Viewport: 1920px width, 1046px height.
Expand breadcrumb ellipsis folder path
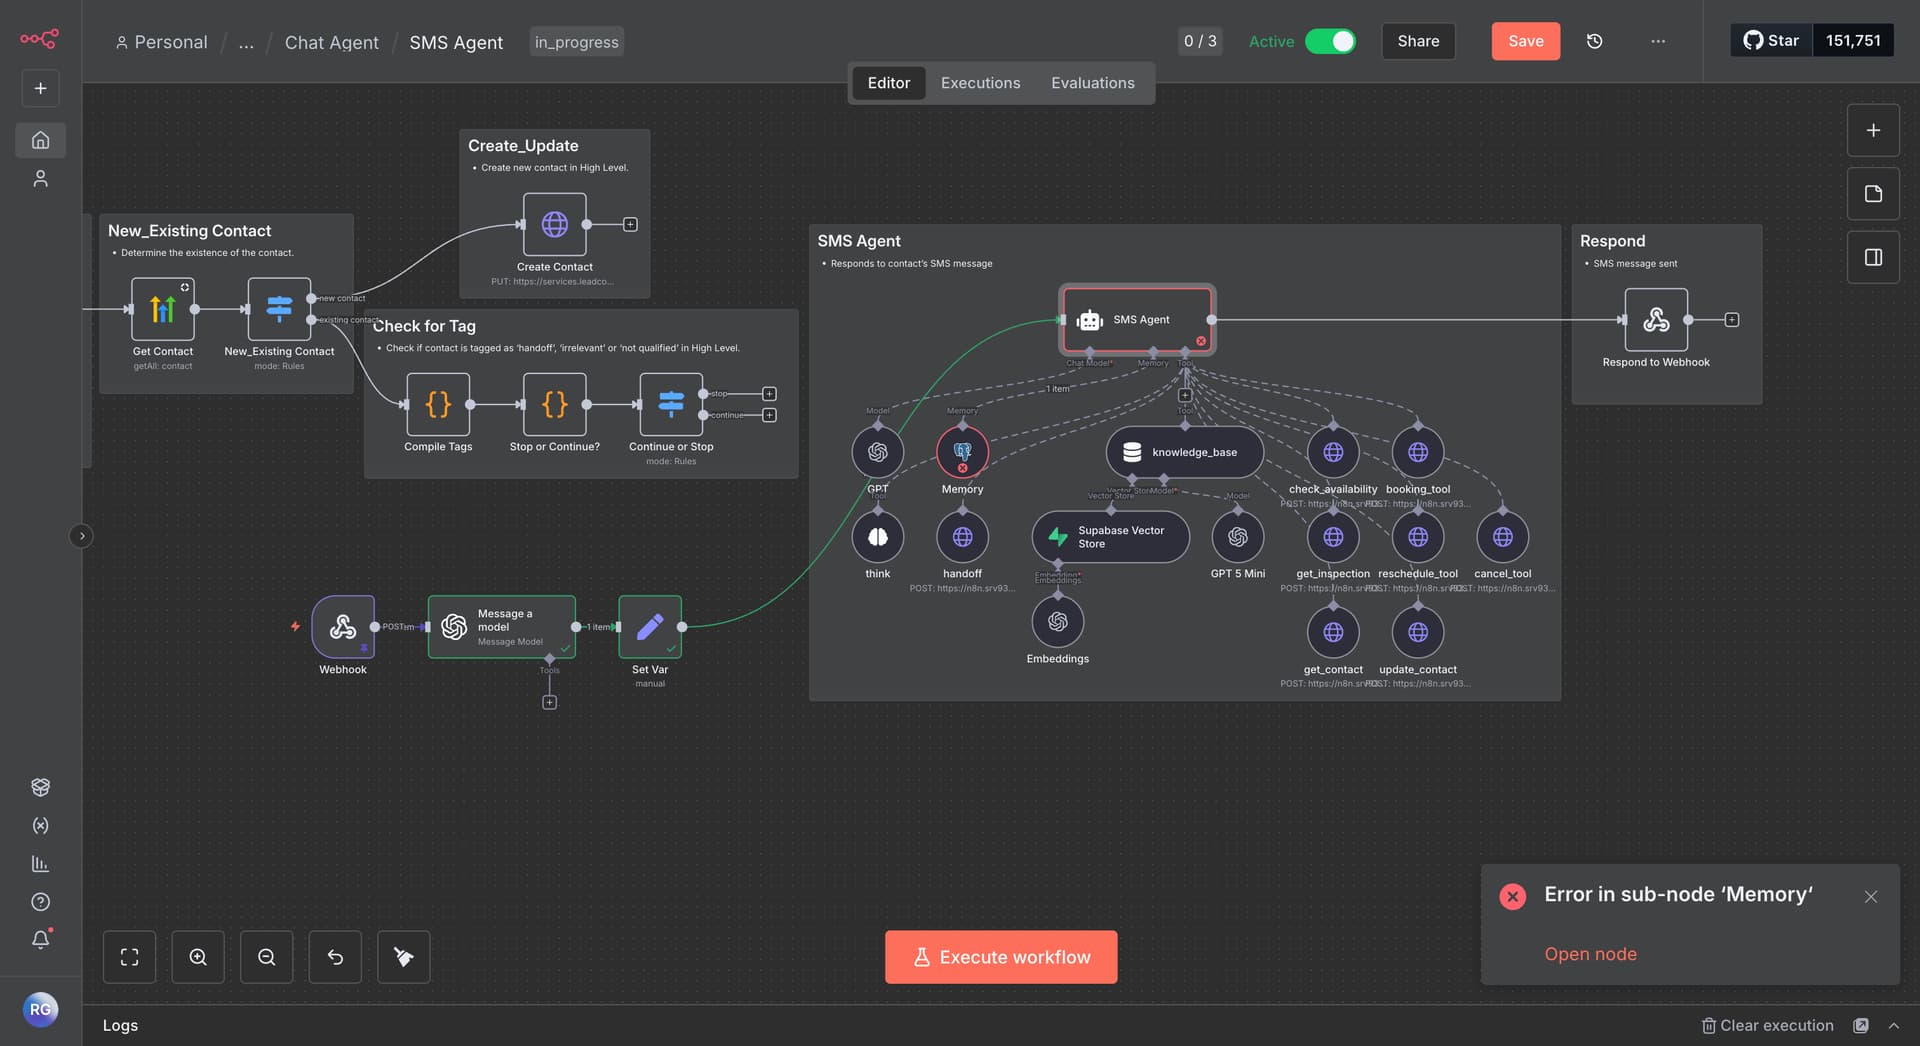coord(246,42)
